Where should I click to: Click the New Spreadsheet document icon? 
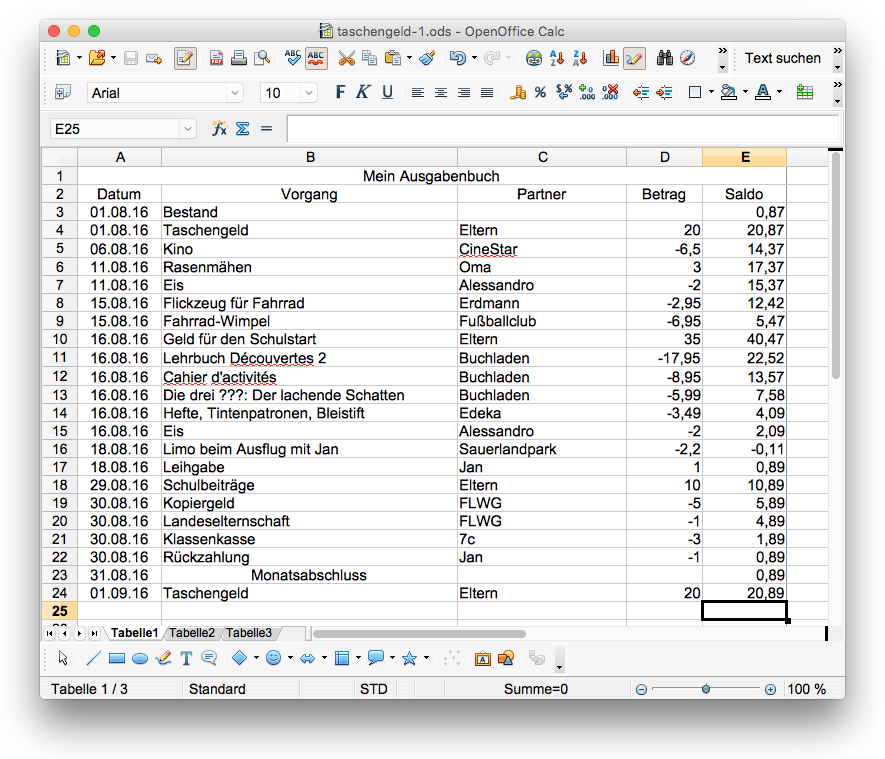point(63,58)
